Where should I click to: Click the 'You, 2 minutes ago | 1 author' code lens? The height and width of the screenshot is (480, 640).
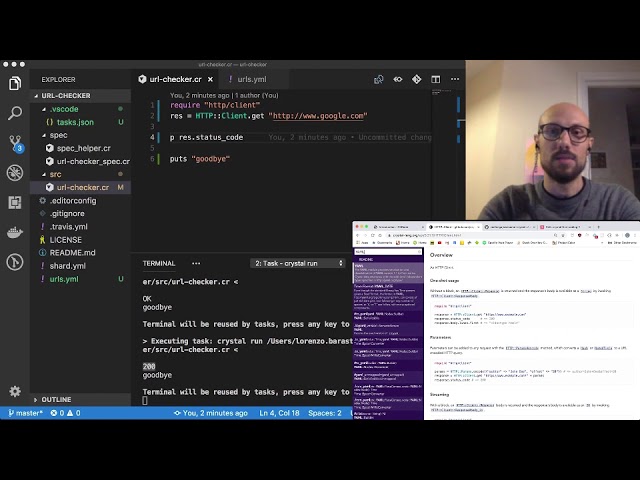[224, 96]
